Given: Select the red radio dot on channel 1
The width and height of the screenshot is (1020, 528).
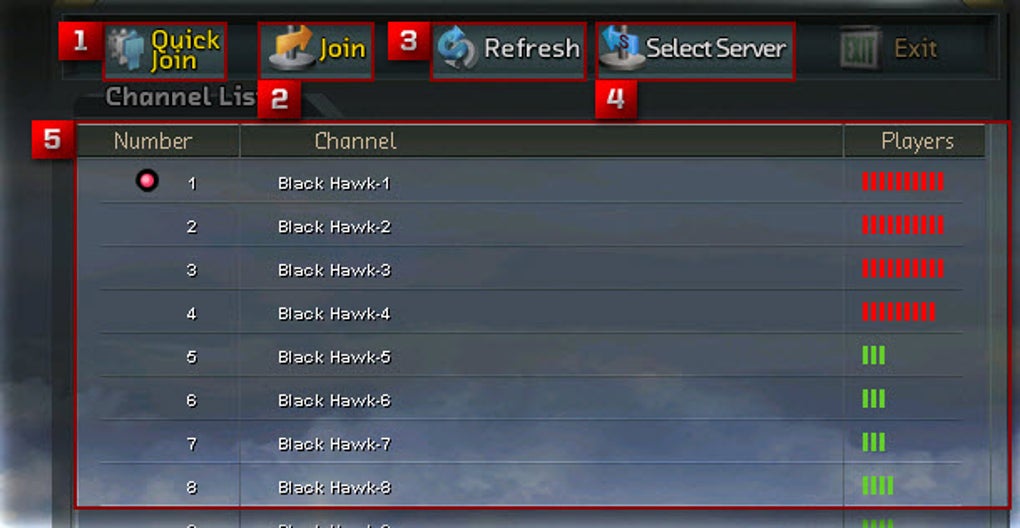Looking at the screenshot, I should [x=148, y=181].
